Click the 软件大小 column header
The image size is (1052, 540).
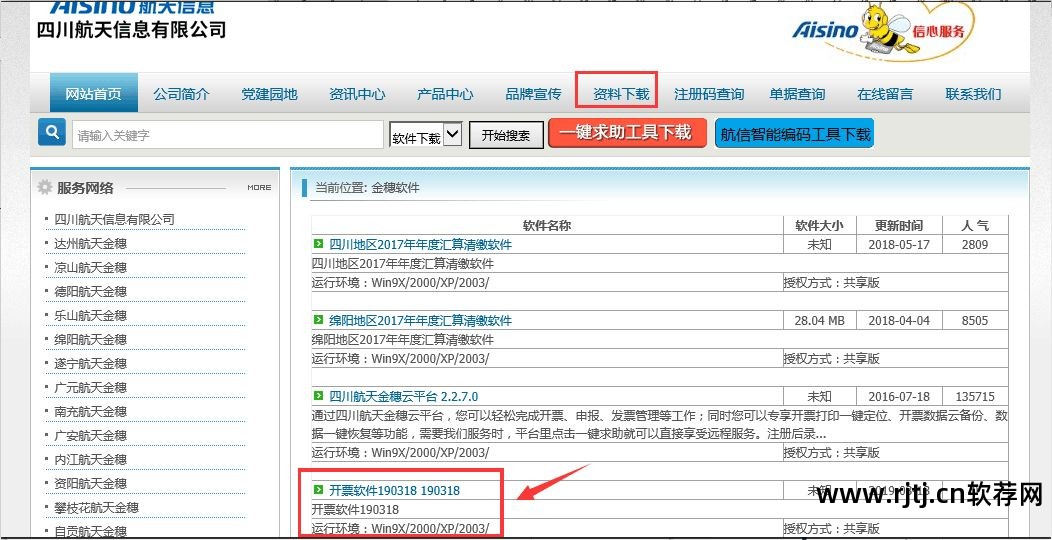click(819, 225)
